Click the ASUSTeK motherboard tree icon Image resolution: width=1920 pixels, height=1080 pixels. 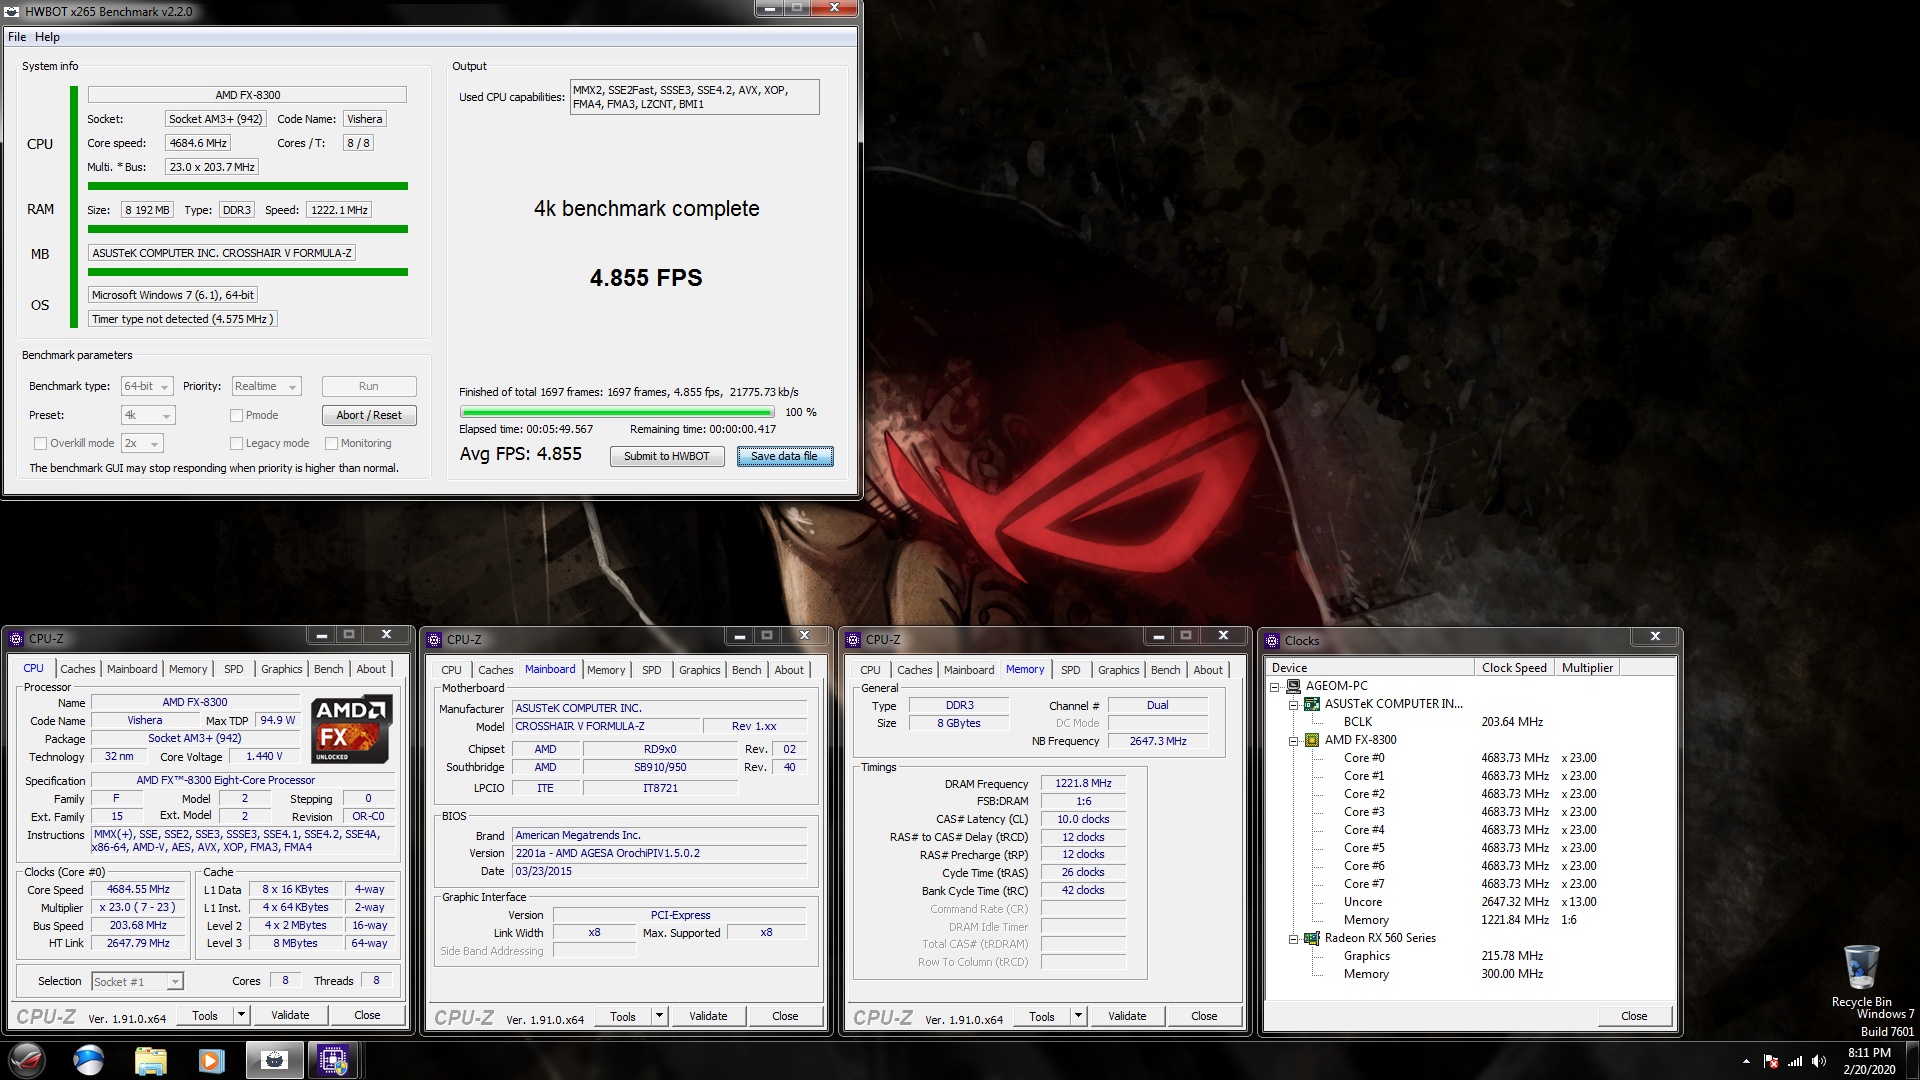click(1312, 704)
